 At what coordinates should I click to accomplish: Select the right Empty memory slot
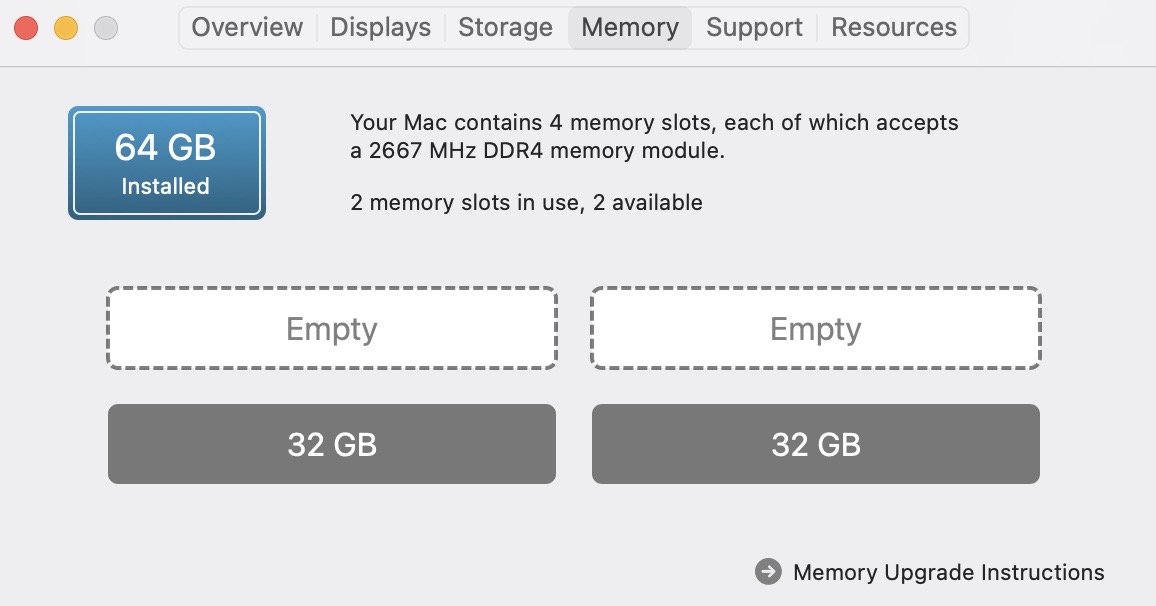[816, 329]
